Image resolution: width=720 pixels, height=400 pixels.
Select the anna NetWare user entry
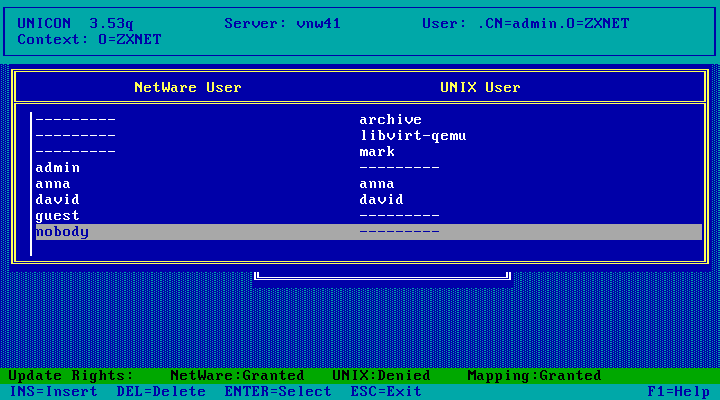click(x=53, y=184)
